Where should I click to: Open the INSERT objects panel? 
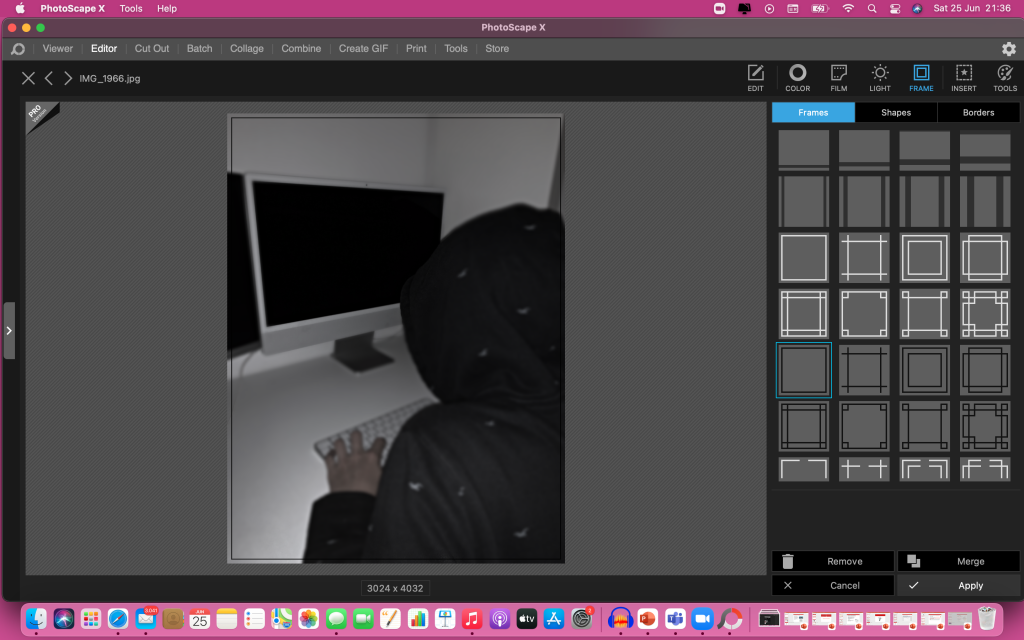tap(963, 78)
